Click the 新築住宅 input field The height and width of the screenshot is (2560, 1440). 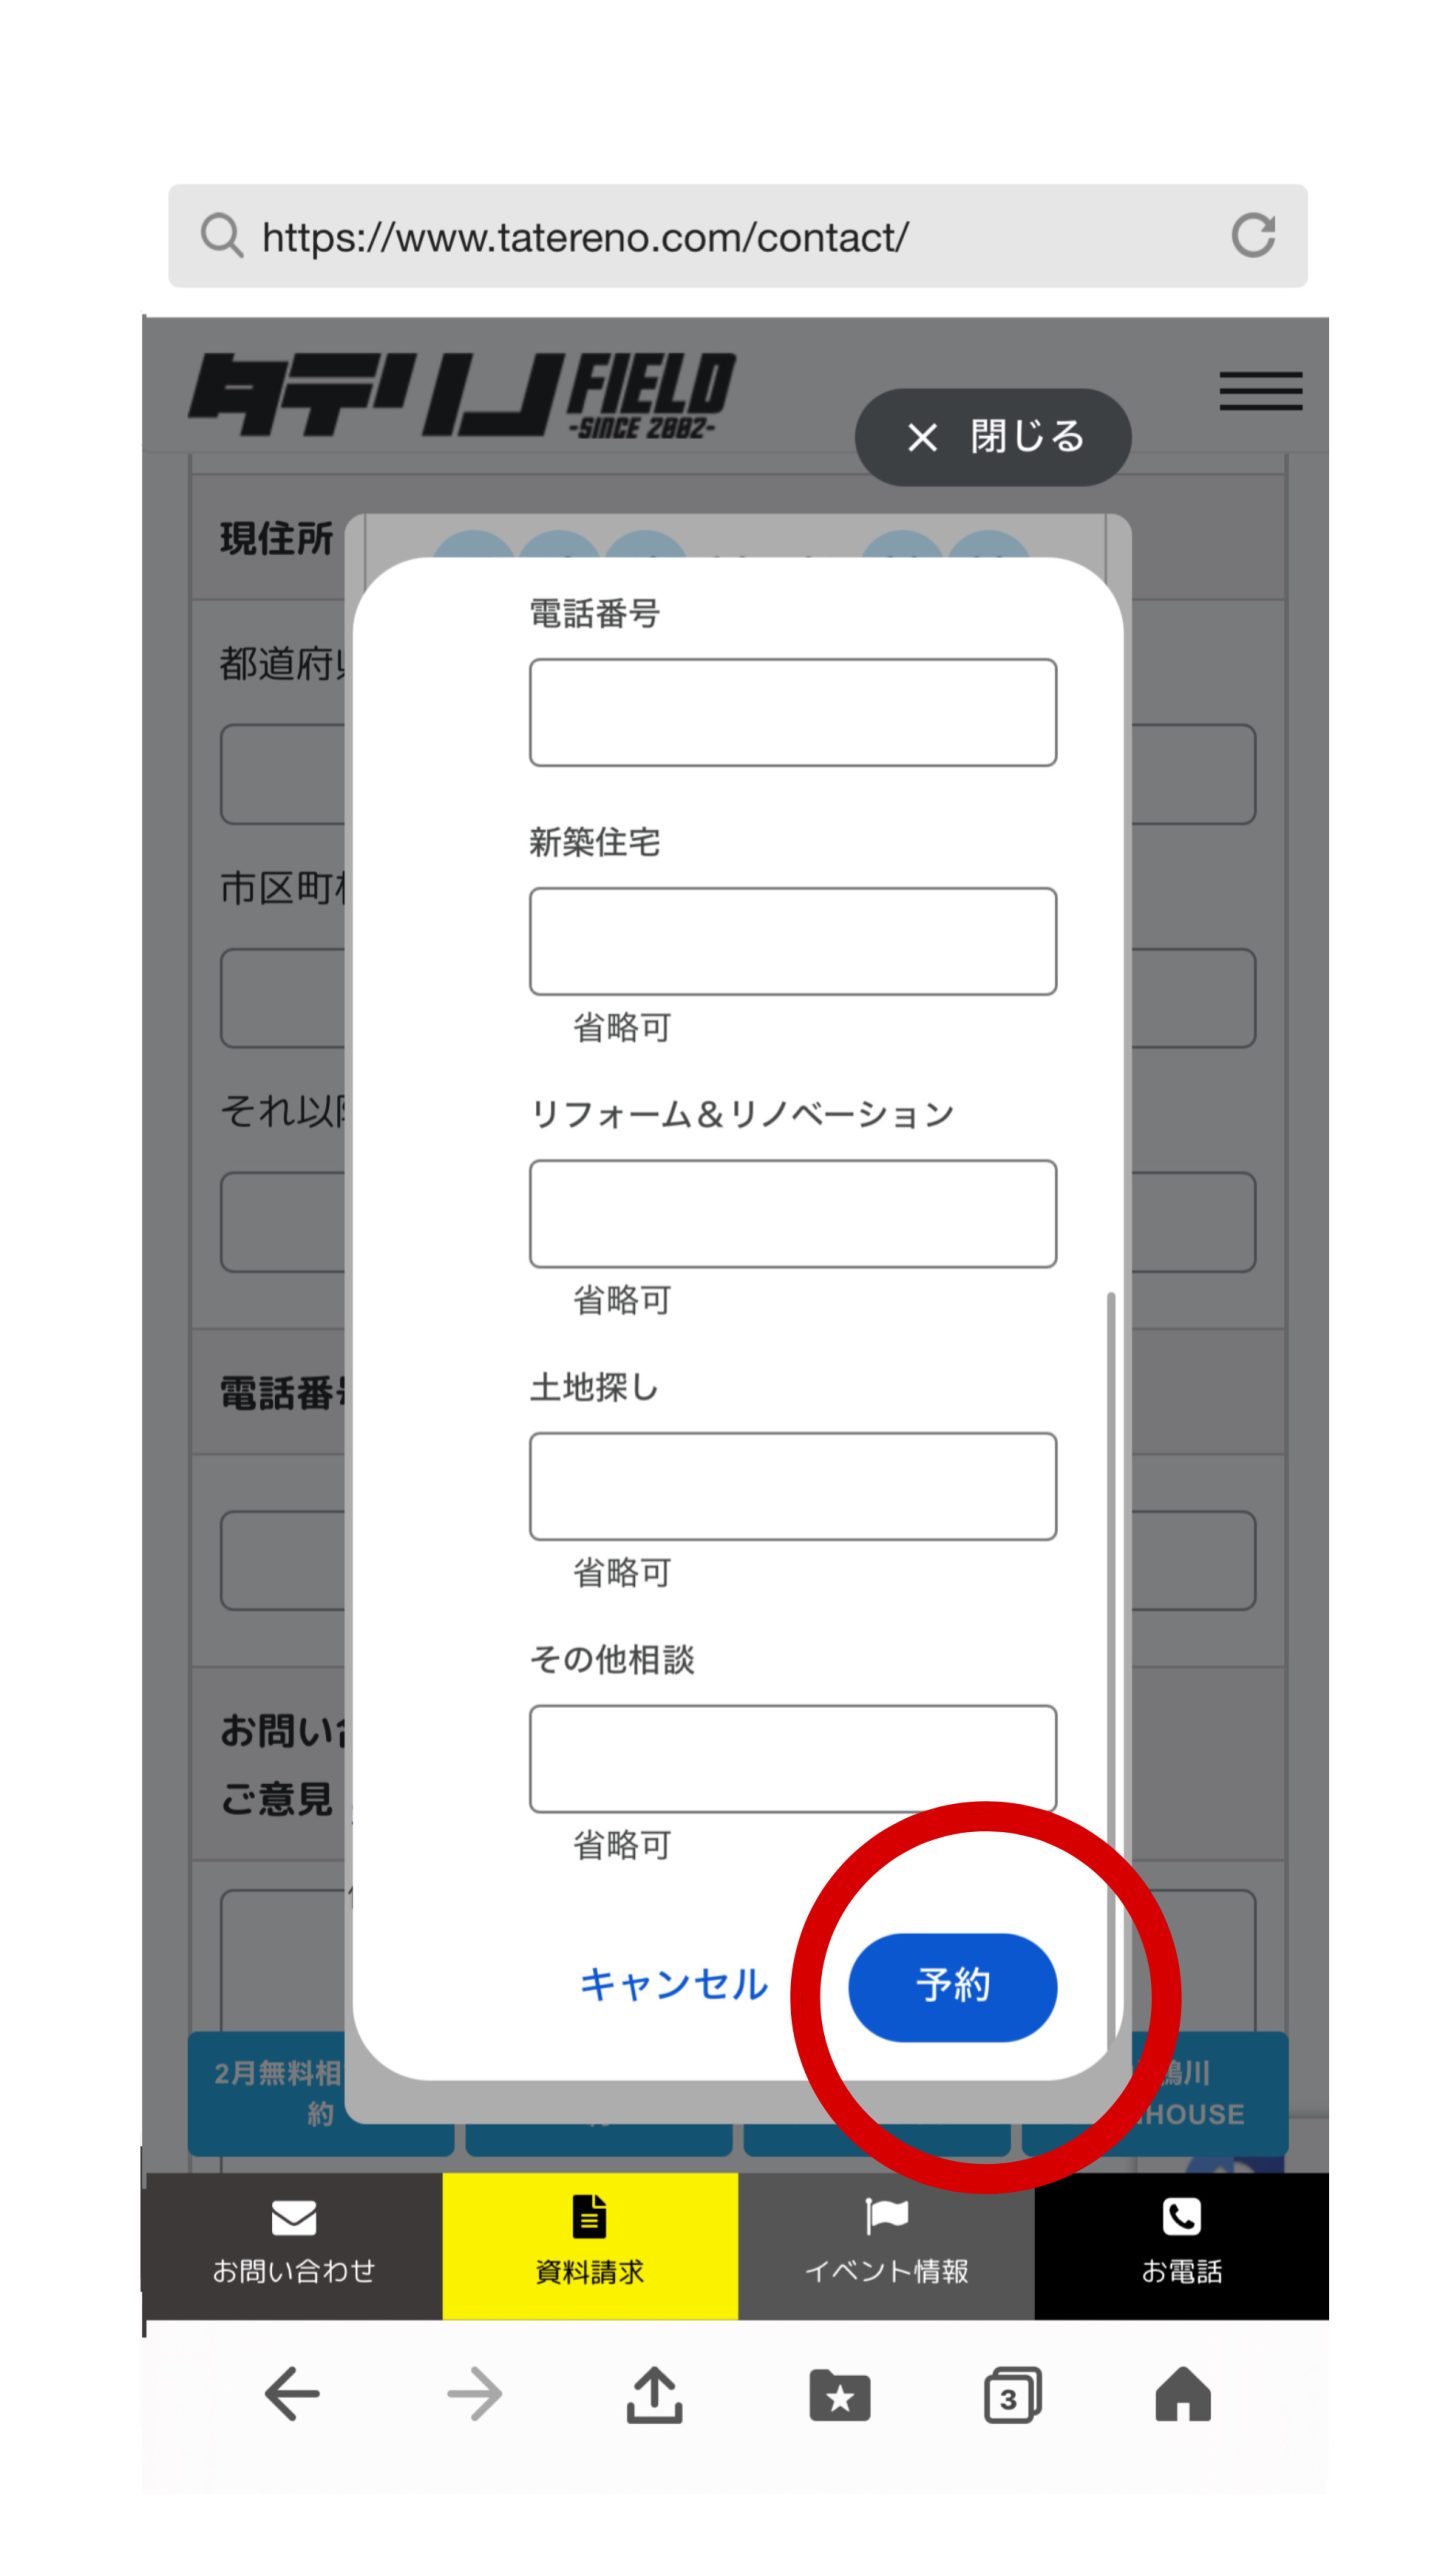(792, 941)
